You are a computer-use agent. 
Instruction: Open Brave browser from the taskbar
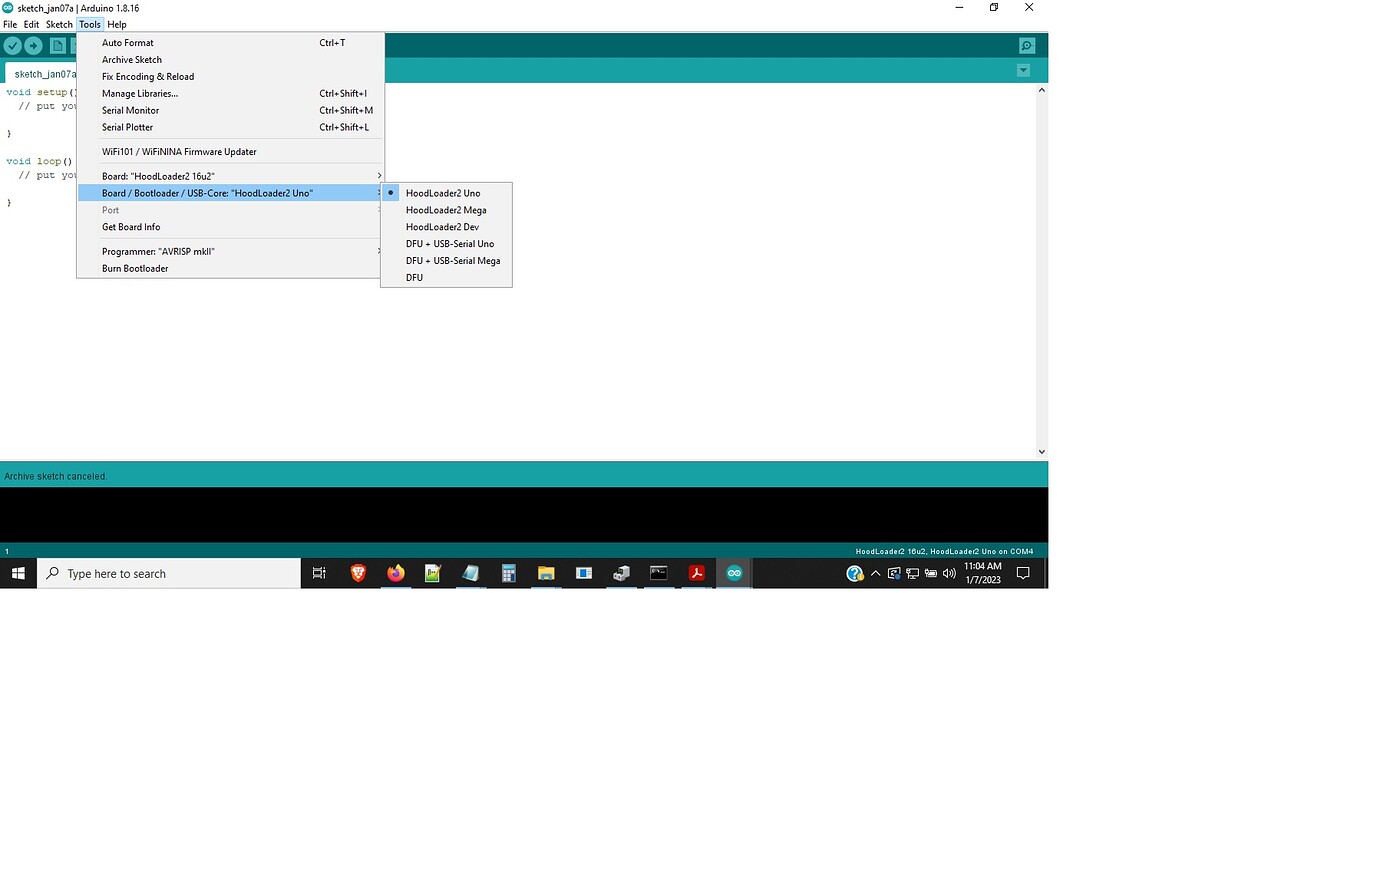coord(357,573)
